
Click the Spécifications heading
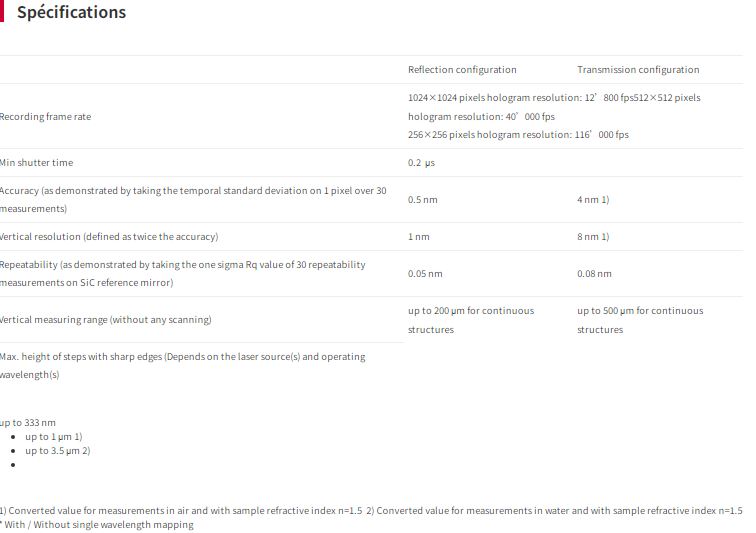(71, 13)
